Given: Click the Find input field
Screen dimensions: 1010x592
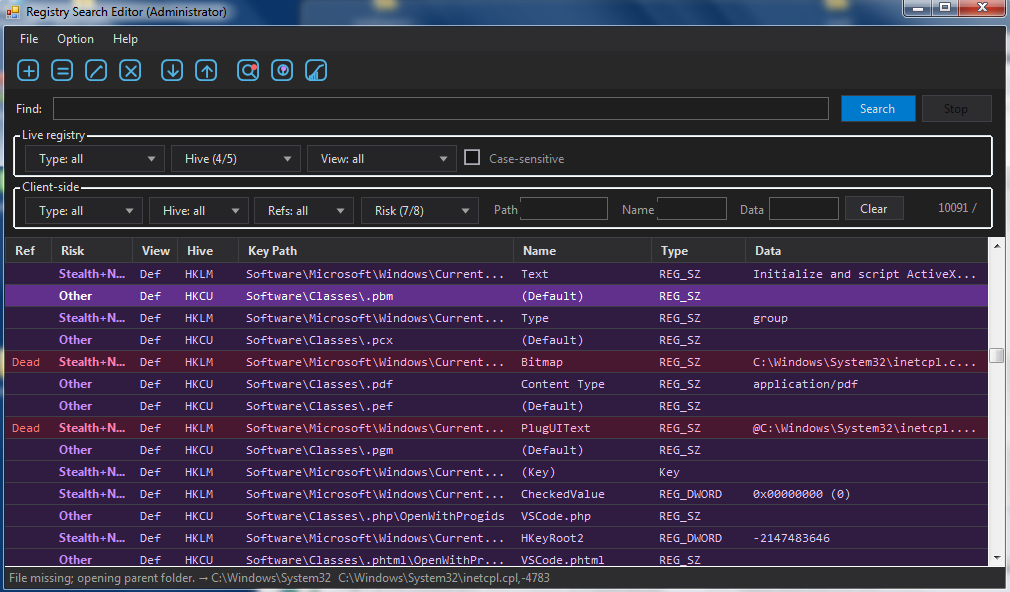Looking at the screenshot, I should 441,109.
